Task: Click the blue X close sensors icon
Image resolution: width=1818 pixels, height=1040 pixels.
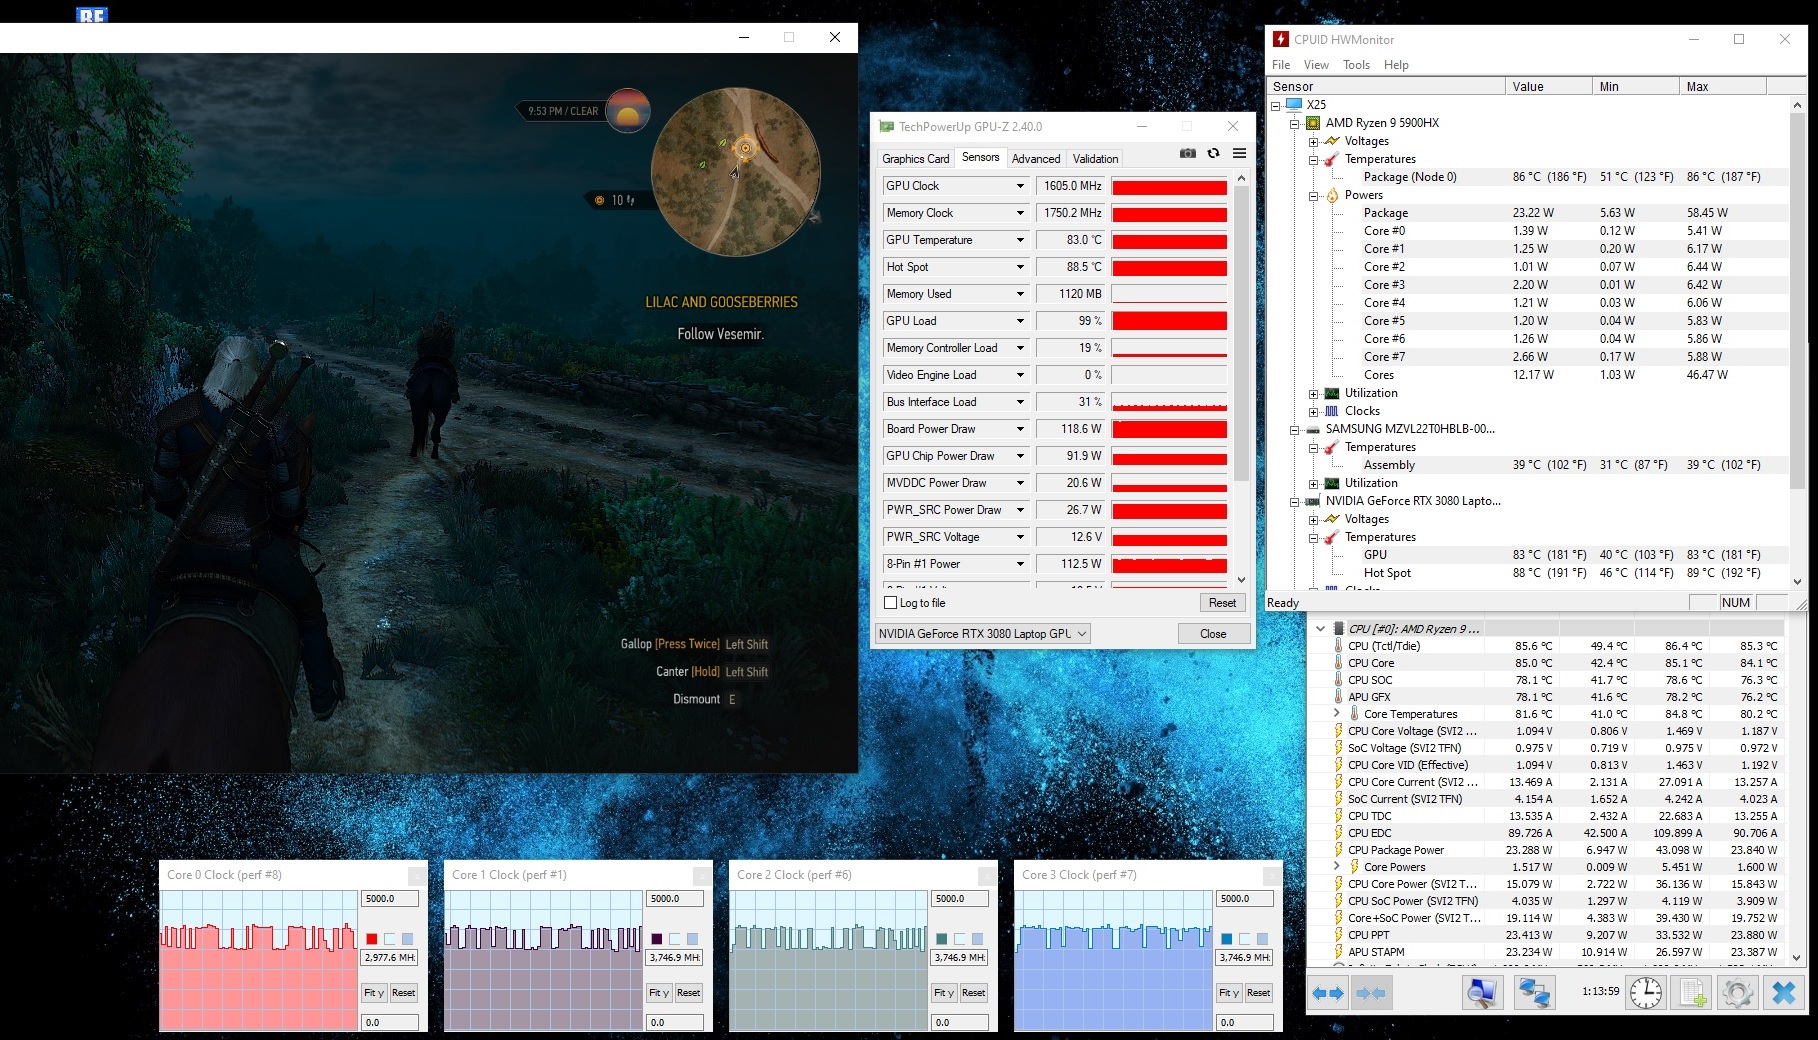Action: (1783, 993)
